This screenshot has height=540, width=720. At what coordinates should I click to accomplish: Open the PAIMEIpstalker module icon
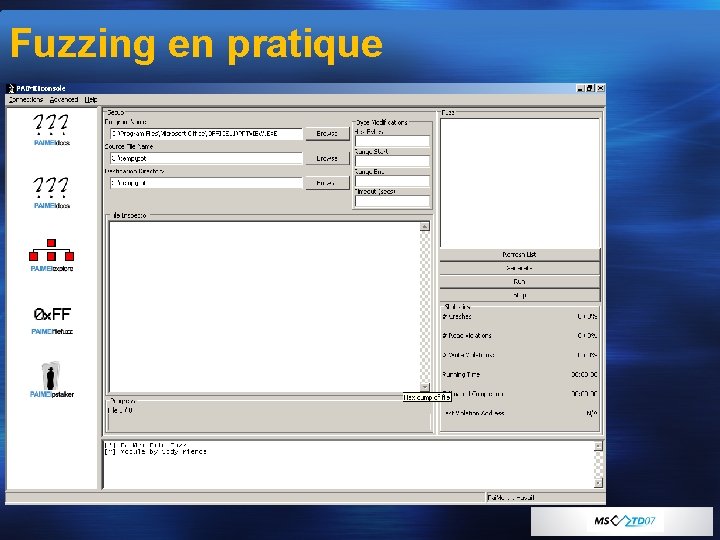point(51,379)
